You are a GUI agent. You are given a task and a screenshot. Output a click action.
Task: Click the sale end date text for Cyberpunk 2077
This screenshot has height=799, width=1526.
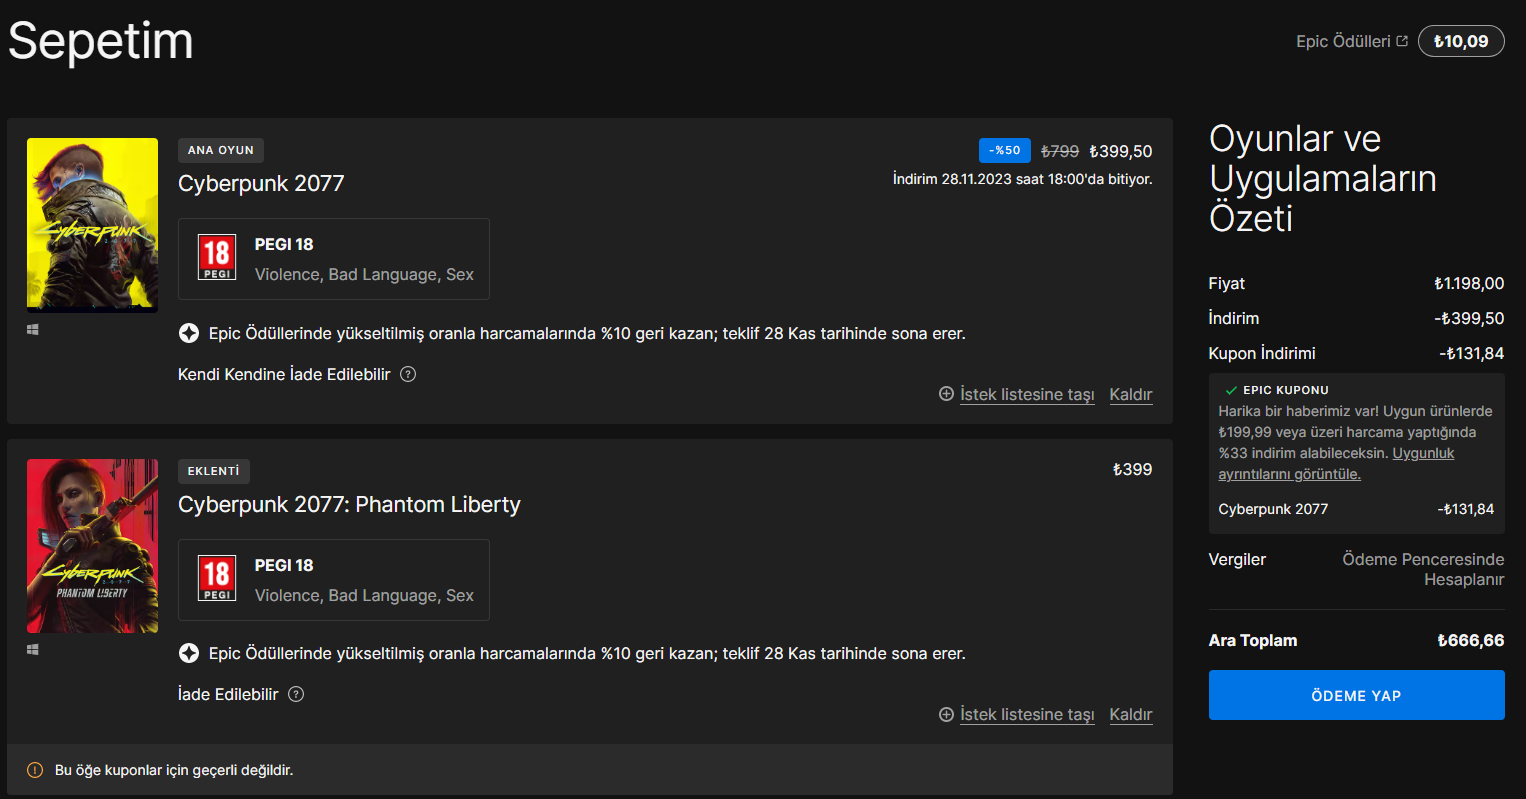[x=1023, y=179]
